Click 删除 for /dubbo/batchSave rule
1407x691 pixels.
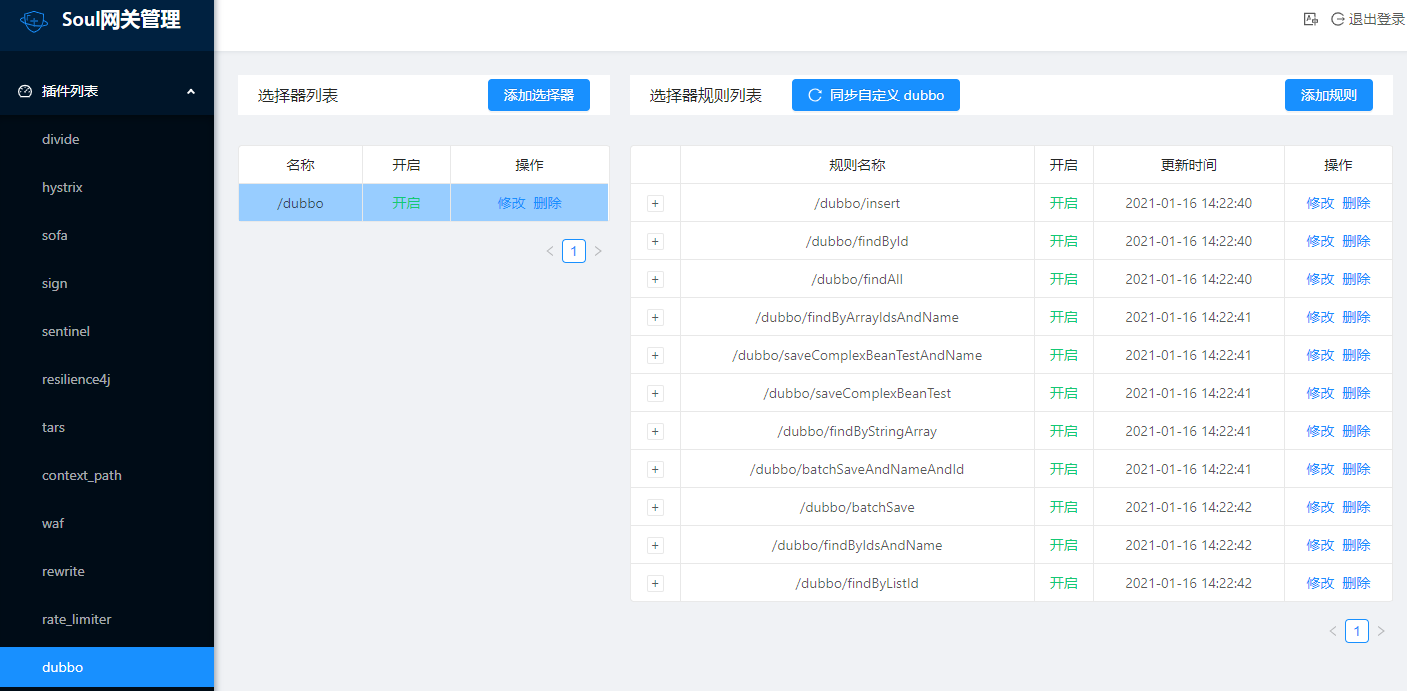pos(1356,507)
